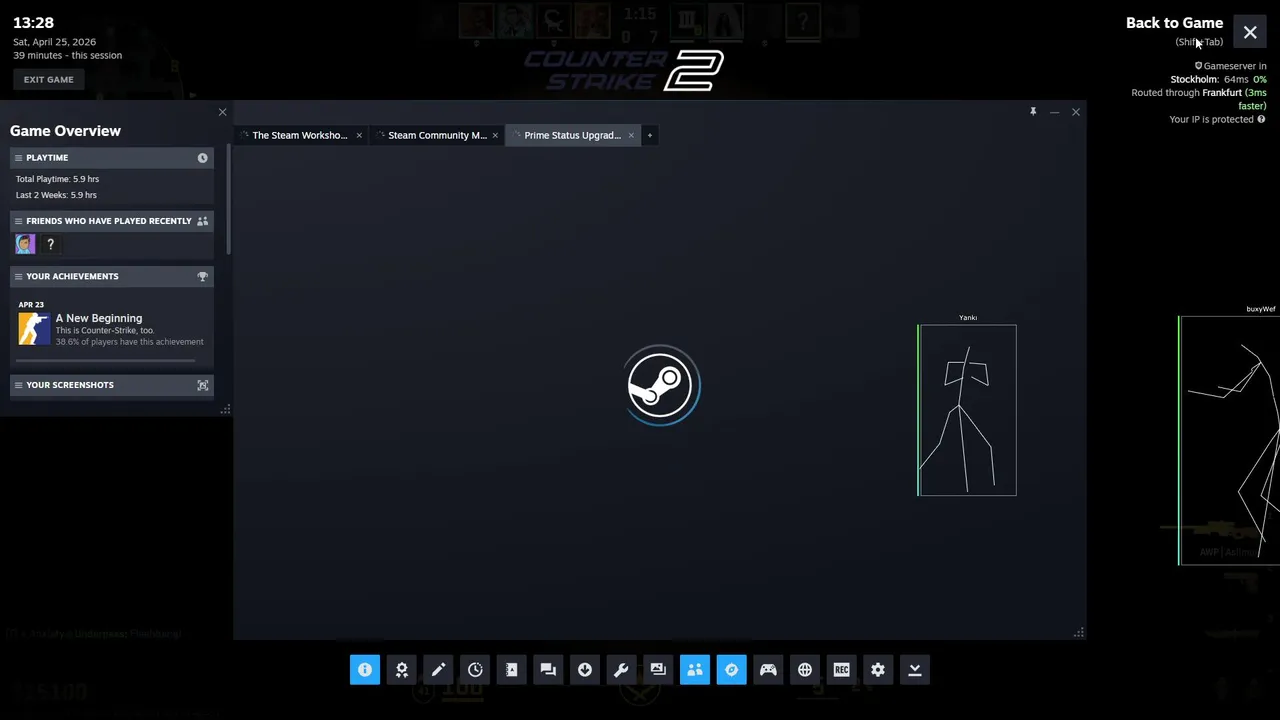Click the 13:28 clock text
This screenshot has width=1280, height=720.
33,22
